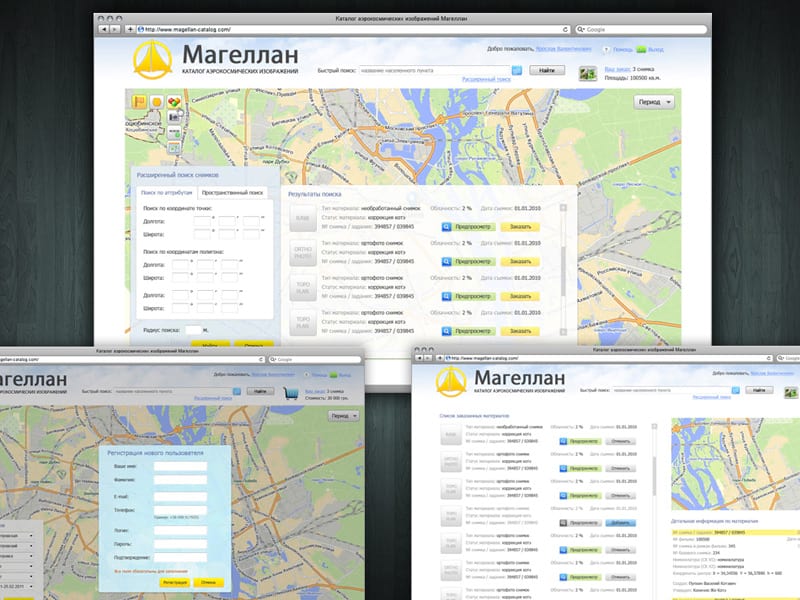The image size is (800, 600).
Task: Click the address bar of the search results browser
Action: tap(353, 30)
